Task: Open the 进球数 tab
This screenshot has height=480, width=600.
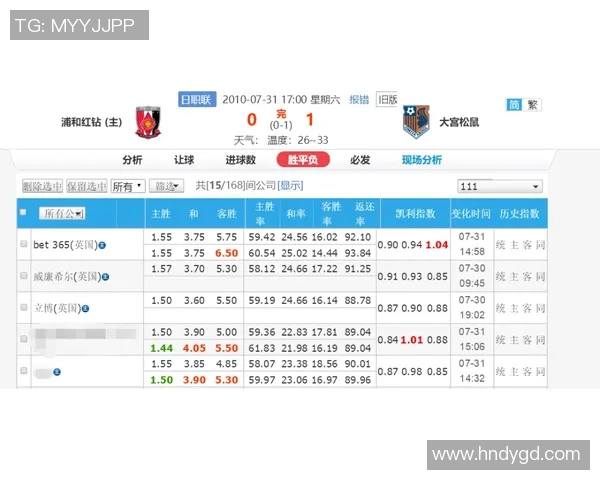Action: 240,160
